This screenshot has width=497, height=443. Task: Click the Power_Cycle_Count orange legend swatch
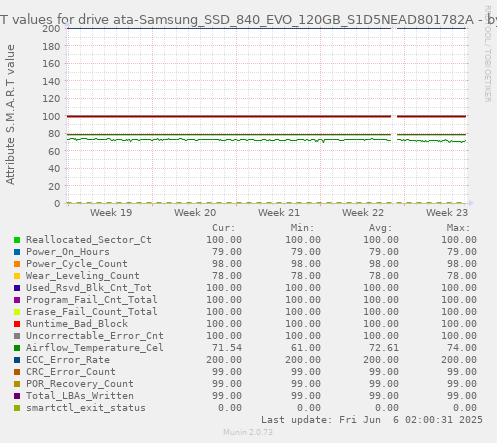pos(17,264)
